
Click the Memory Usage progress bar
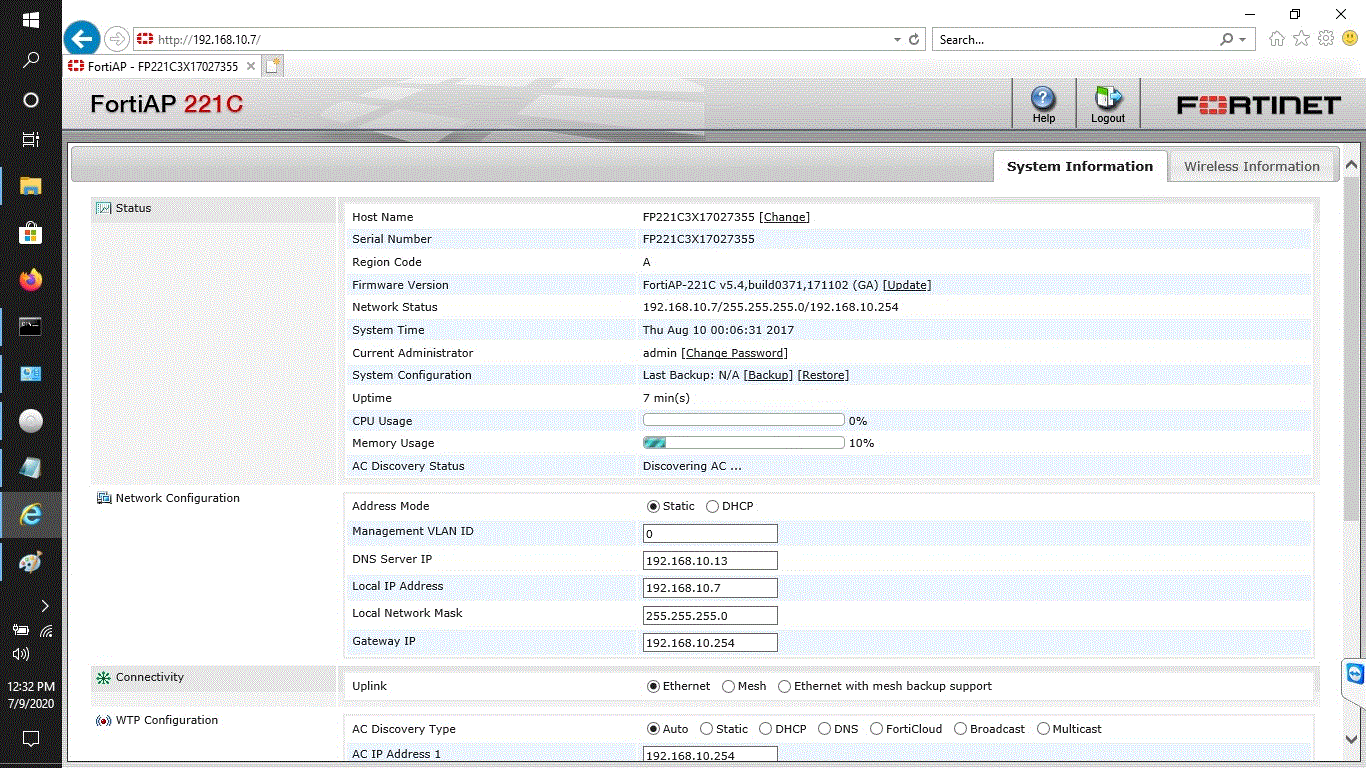tap(743, 443)
